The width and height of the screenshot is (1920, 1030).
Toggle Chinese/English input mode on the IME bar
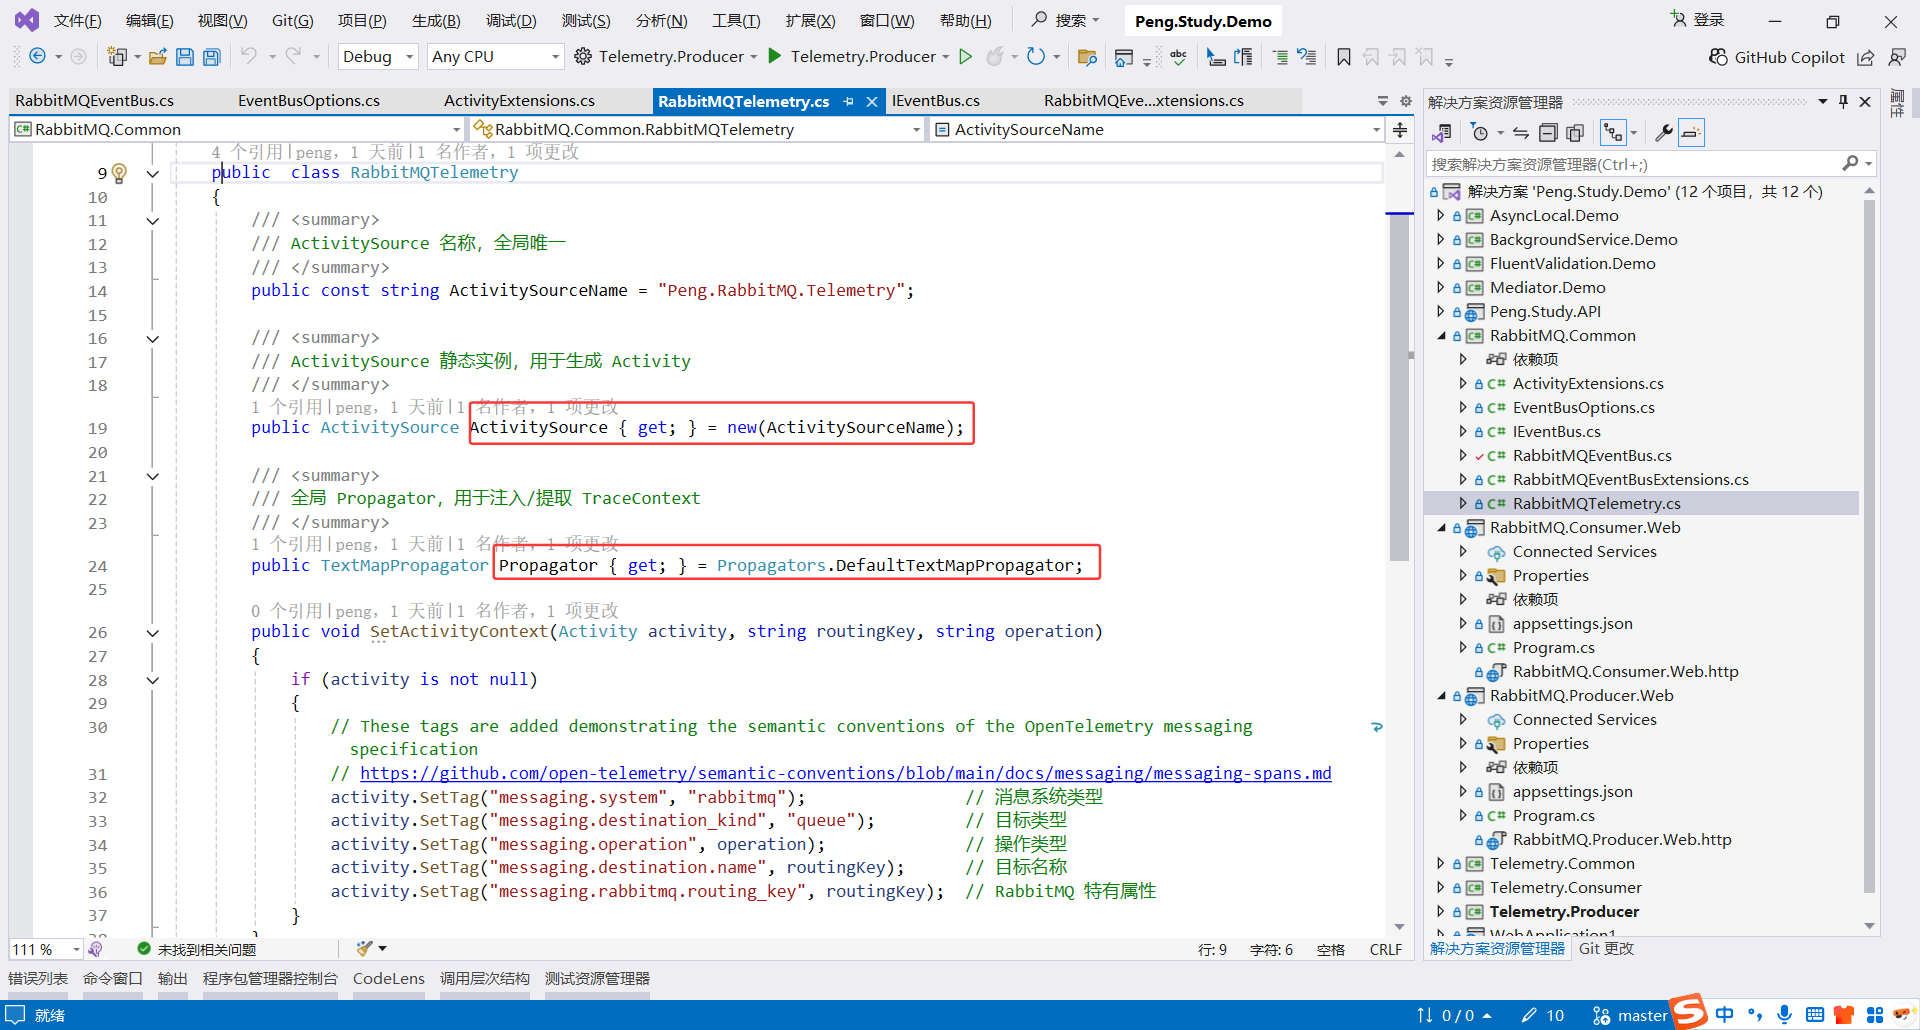click(1725, 1015)
